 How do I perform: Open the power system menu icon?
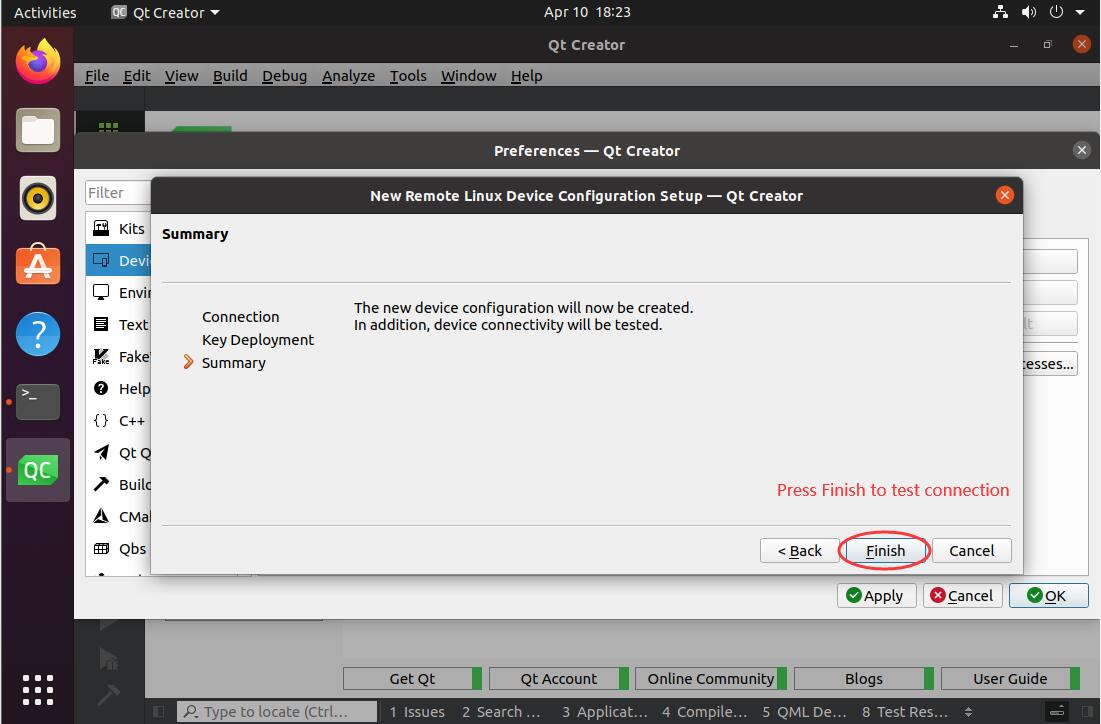point(1056,12)
